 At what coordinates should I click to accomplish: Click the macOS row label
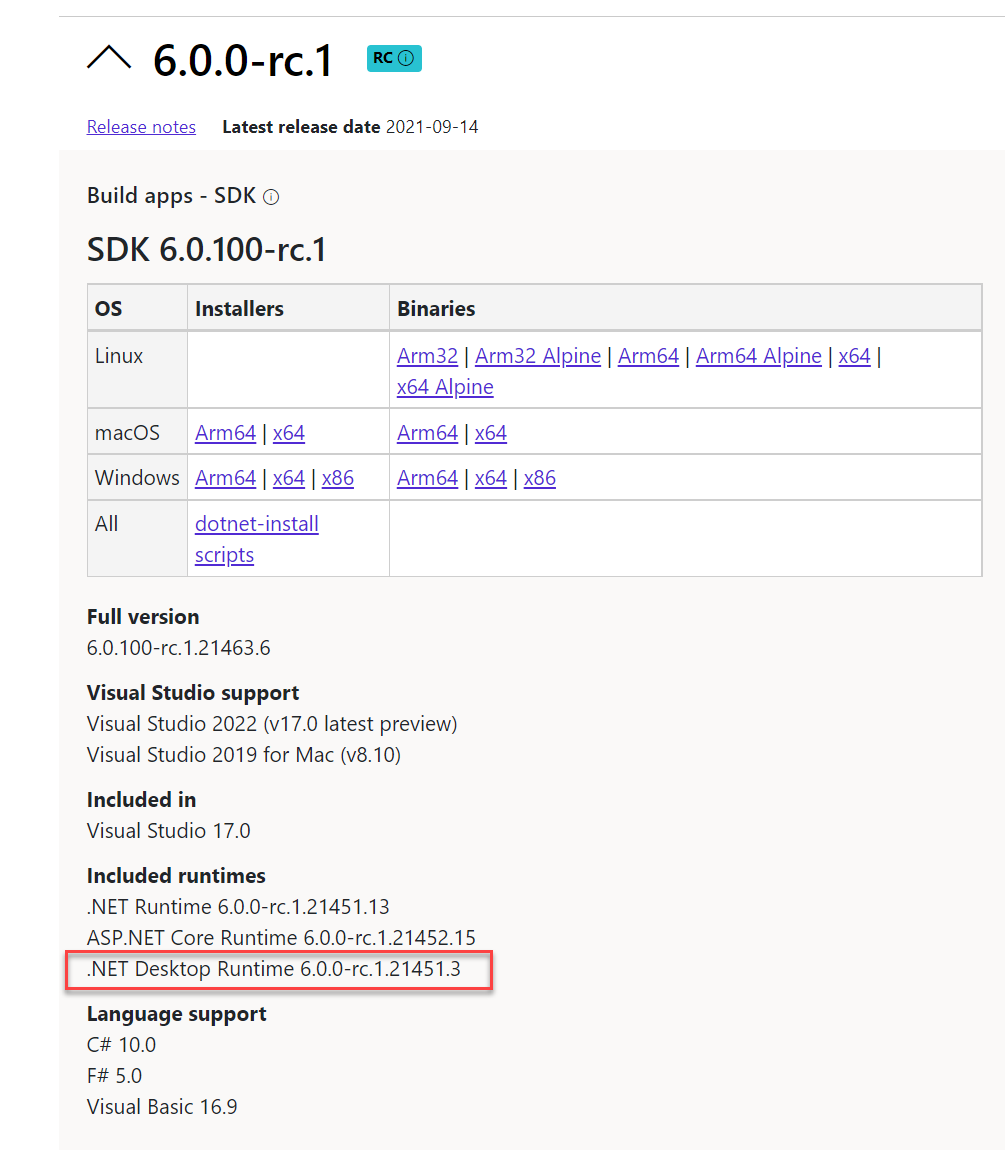(x=127, y=433)
